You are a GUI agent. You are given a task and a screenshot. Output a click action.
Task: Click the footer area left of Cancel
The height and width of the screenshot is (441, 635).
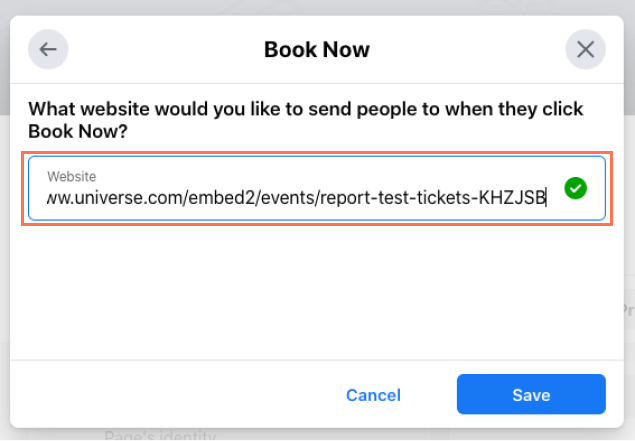[174, 394]
